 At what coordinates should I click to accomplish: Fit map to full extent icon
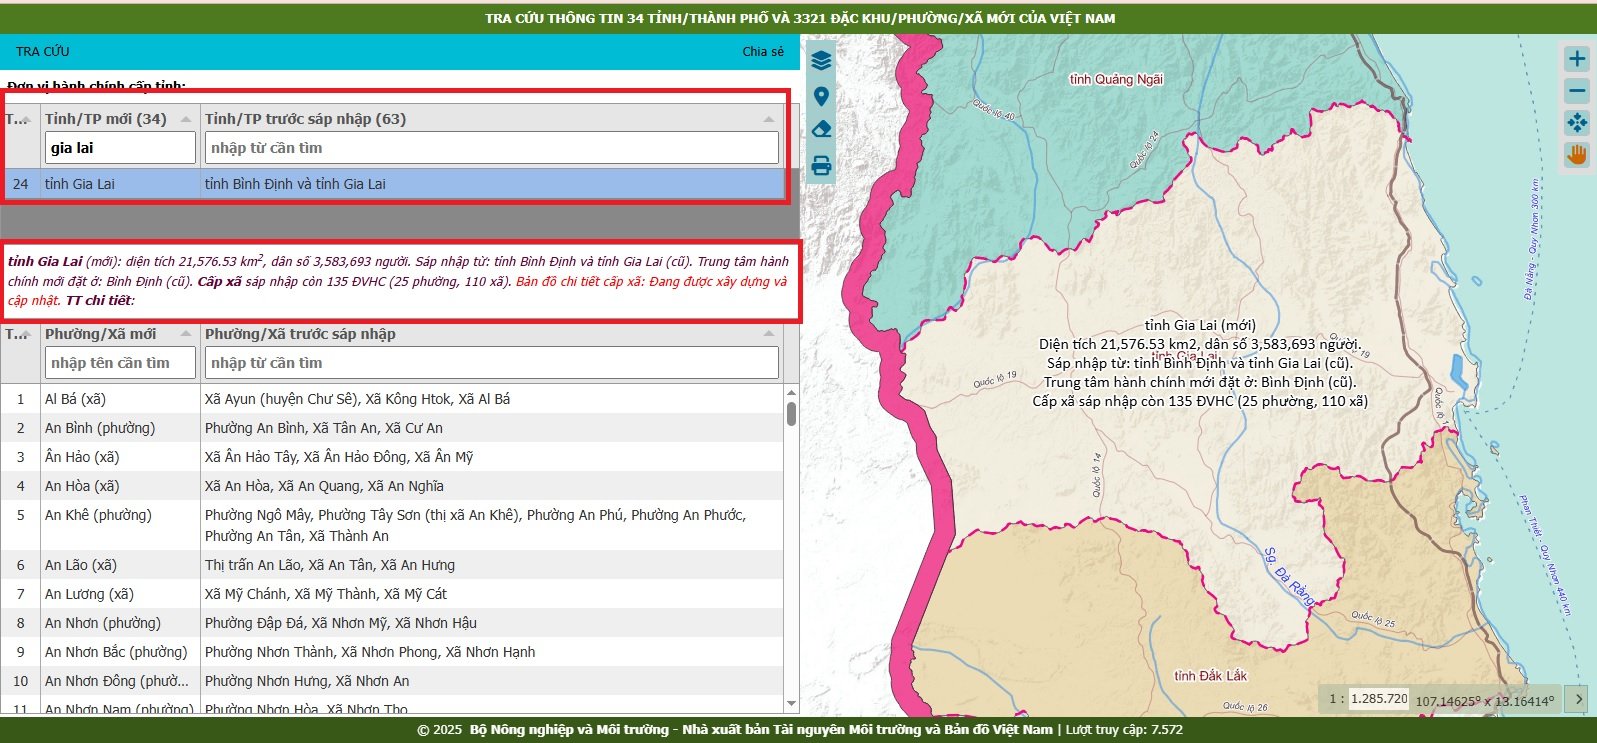click(1577, 123)
